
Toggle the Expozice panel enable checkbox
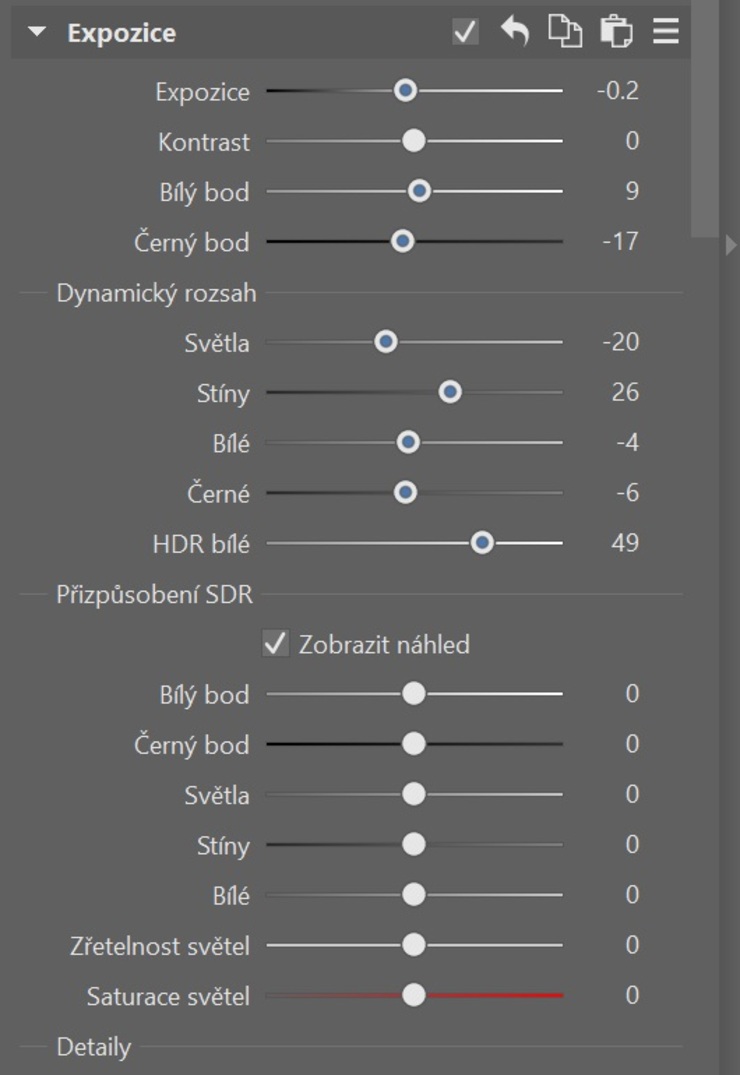465,32
